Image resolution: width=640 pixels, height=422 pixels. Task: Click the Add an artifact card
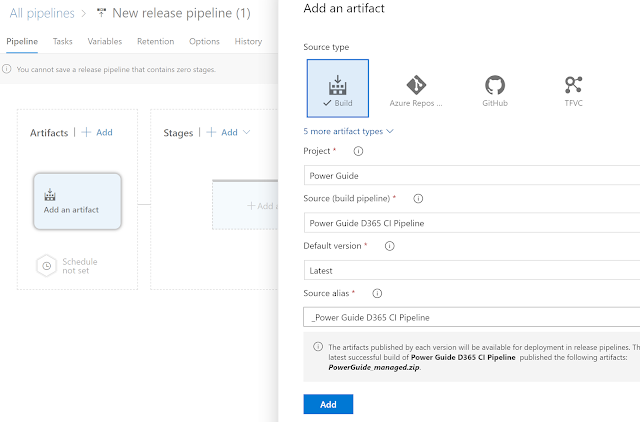77,201
